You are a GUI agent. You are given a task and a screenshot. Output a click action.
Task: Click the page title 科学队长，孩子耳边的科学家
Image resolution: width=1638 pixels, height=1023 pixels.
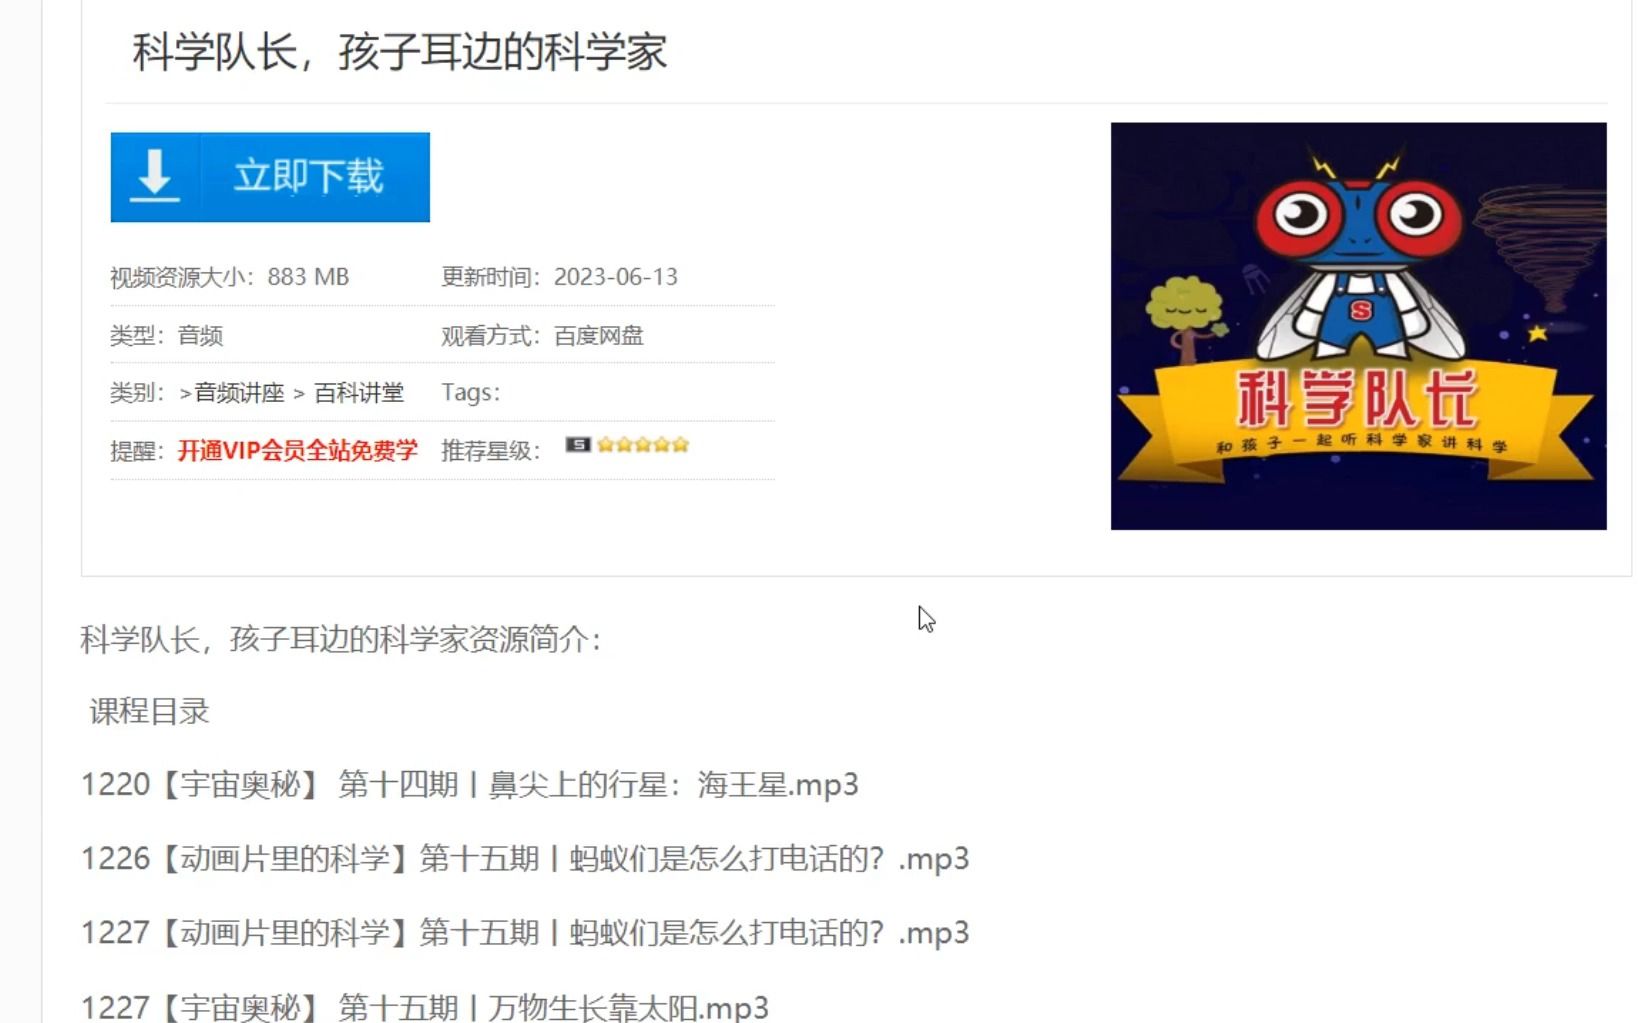400,52
